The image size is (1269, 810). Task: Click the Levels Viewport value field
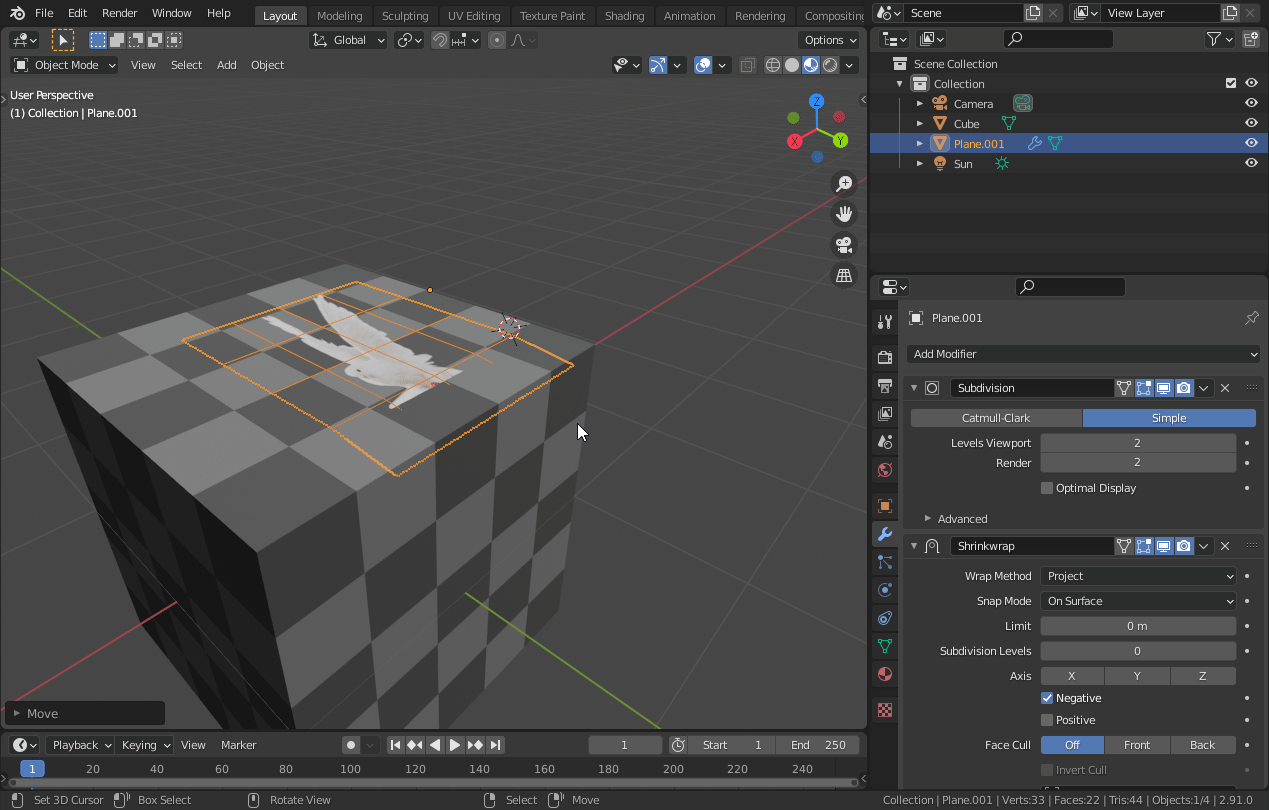tap(1138, 443)
